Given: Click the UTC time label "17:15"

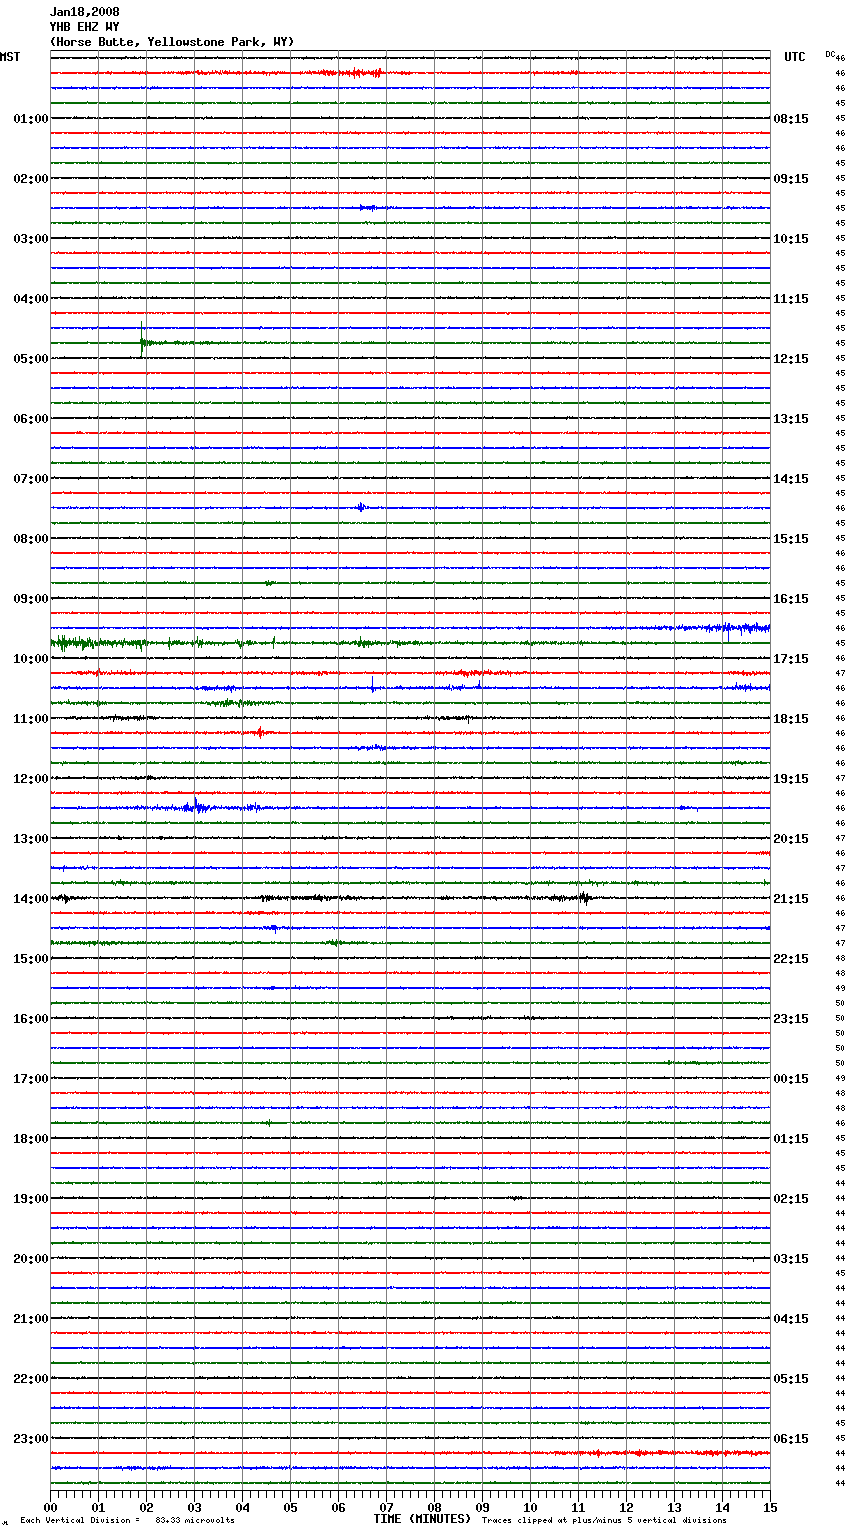Looking at the screenshot, I should point(791,659).
